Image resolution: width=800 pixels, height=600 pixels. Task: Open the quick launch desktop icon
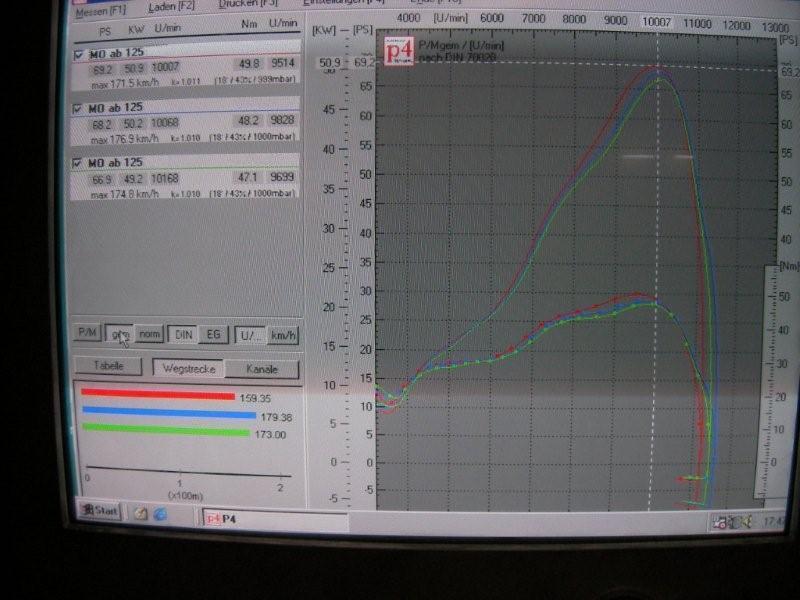141,513
